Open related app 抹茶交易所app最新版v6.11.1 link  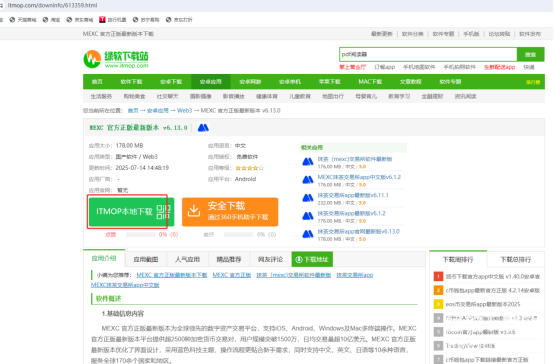pyautogui.click(x=353, y=195)
